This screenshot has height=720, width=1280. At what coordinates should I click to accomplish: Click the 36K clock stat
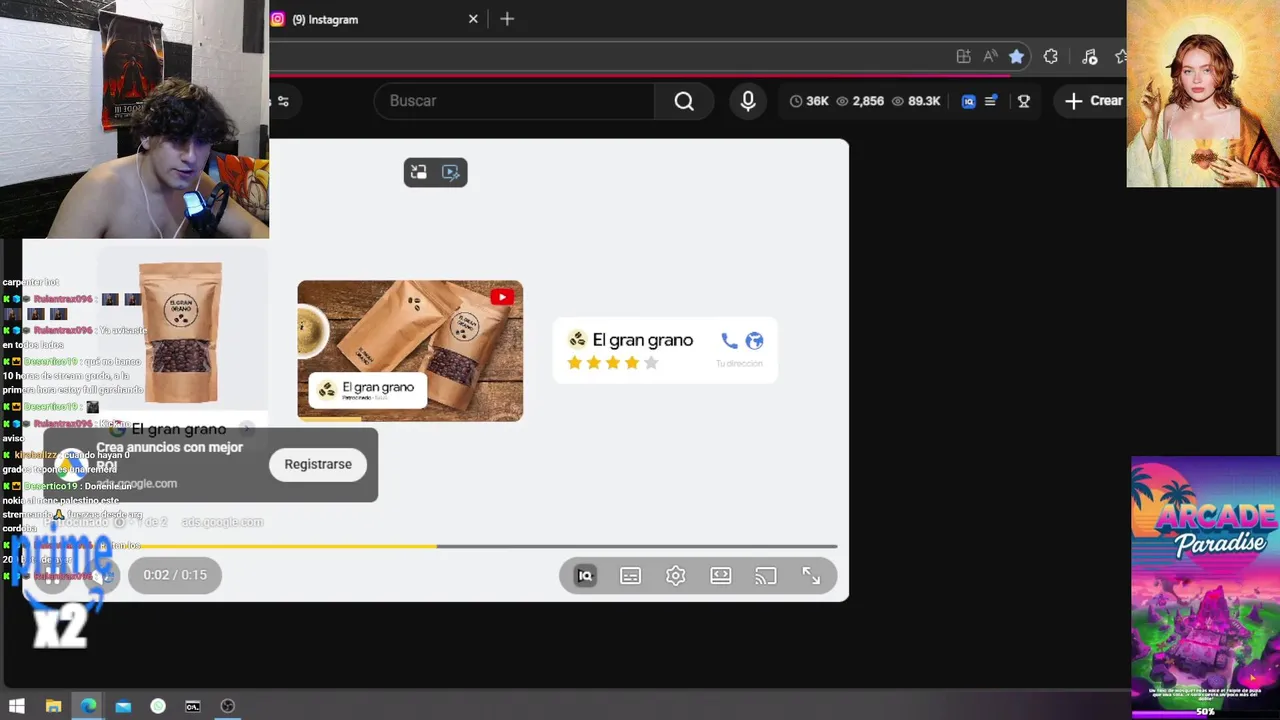click(809, 101)
